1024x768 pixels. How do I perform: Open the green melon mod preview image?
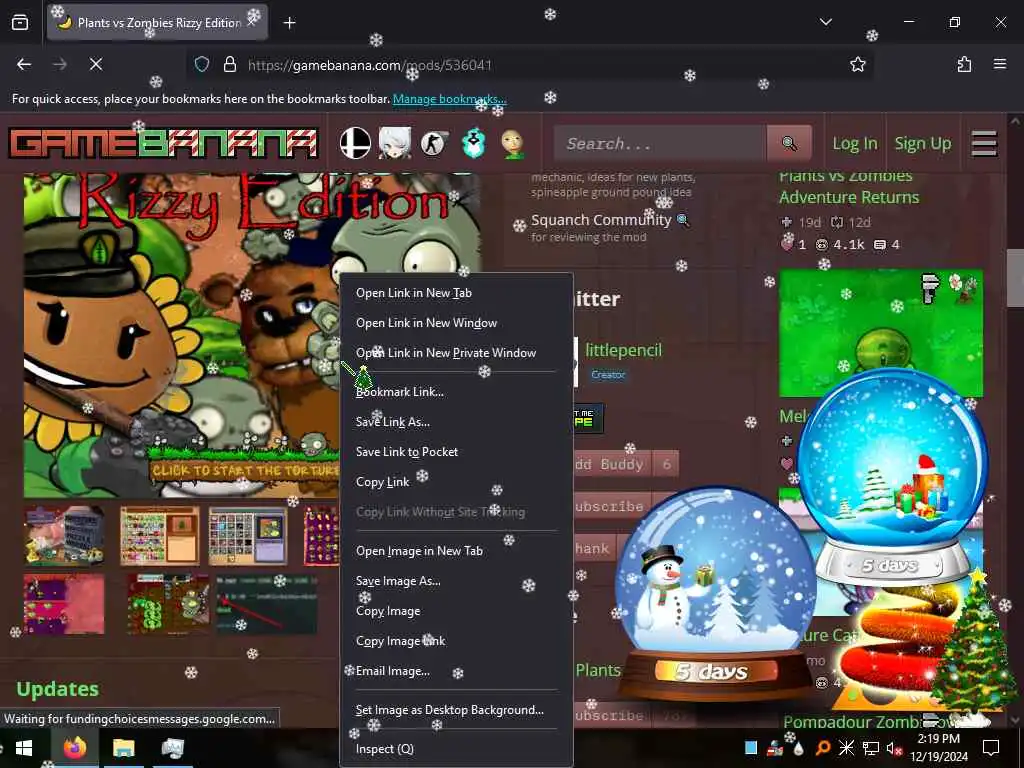[x=880, y=333]
